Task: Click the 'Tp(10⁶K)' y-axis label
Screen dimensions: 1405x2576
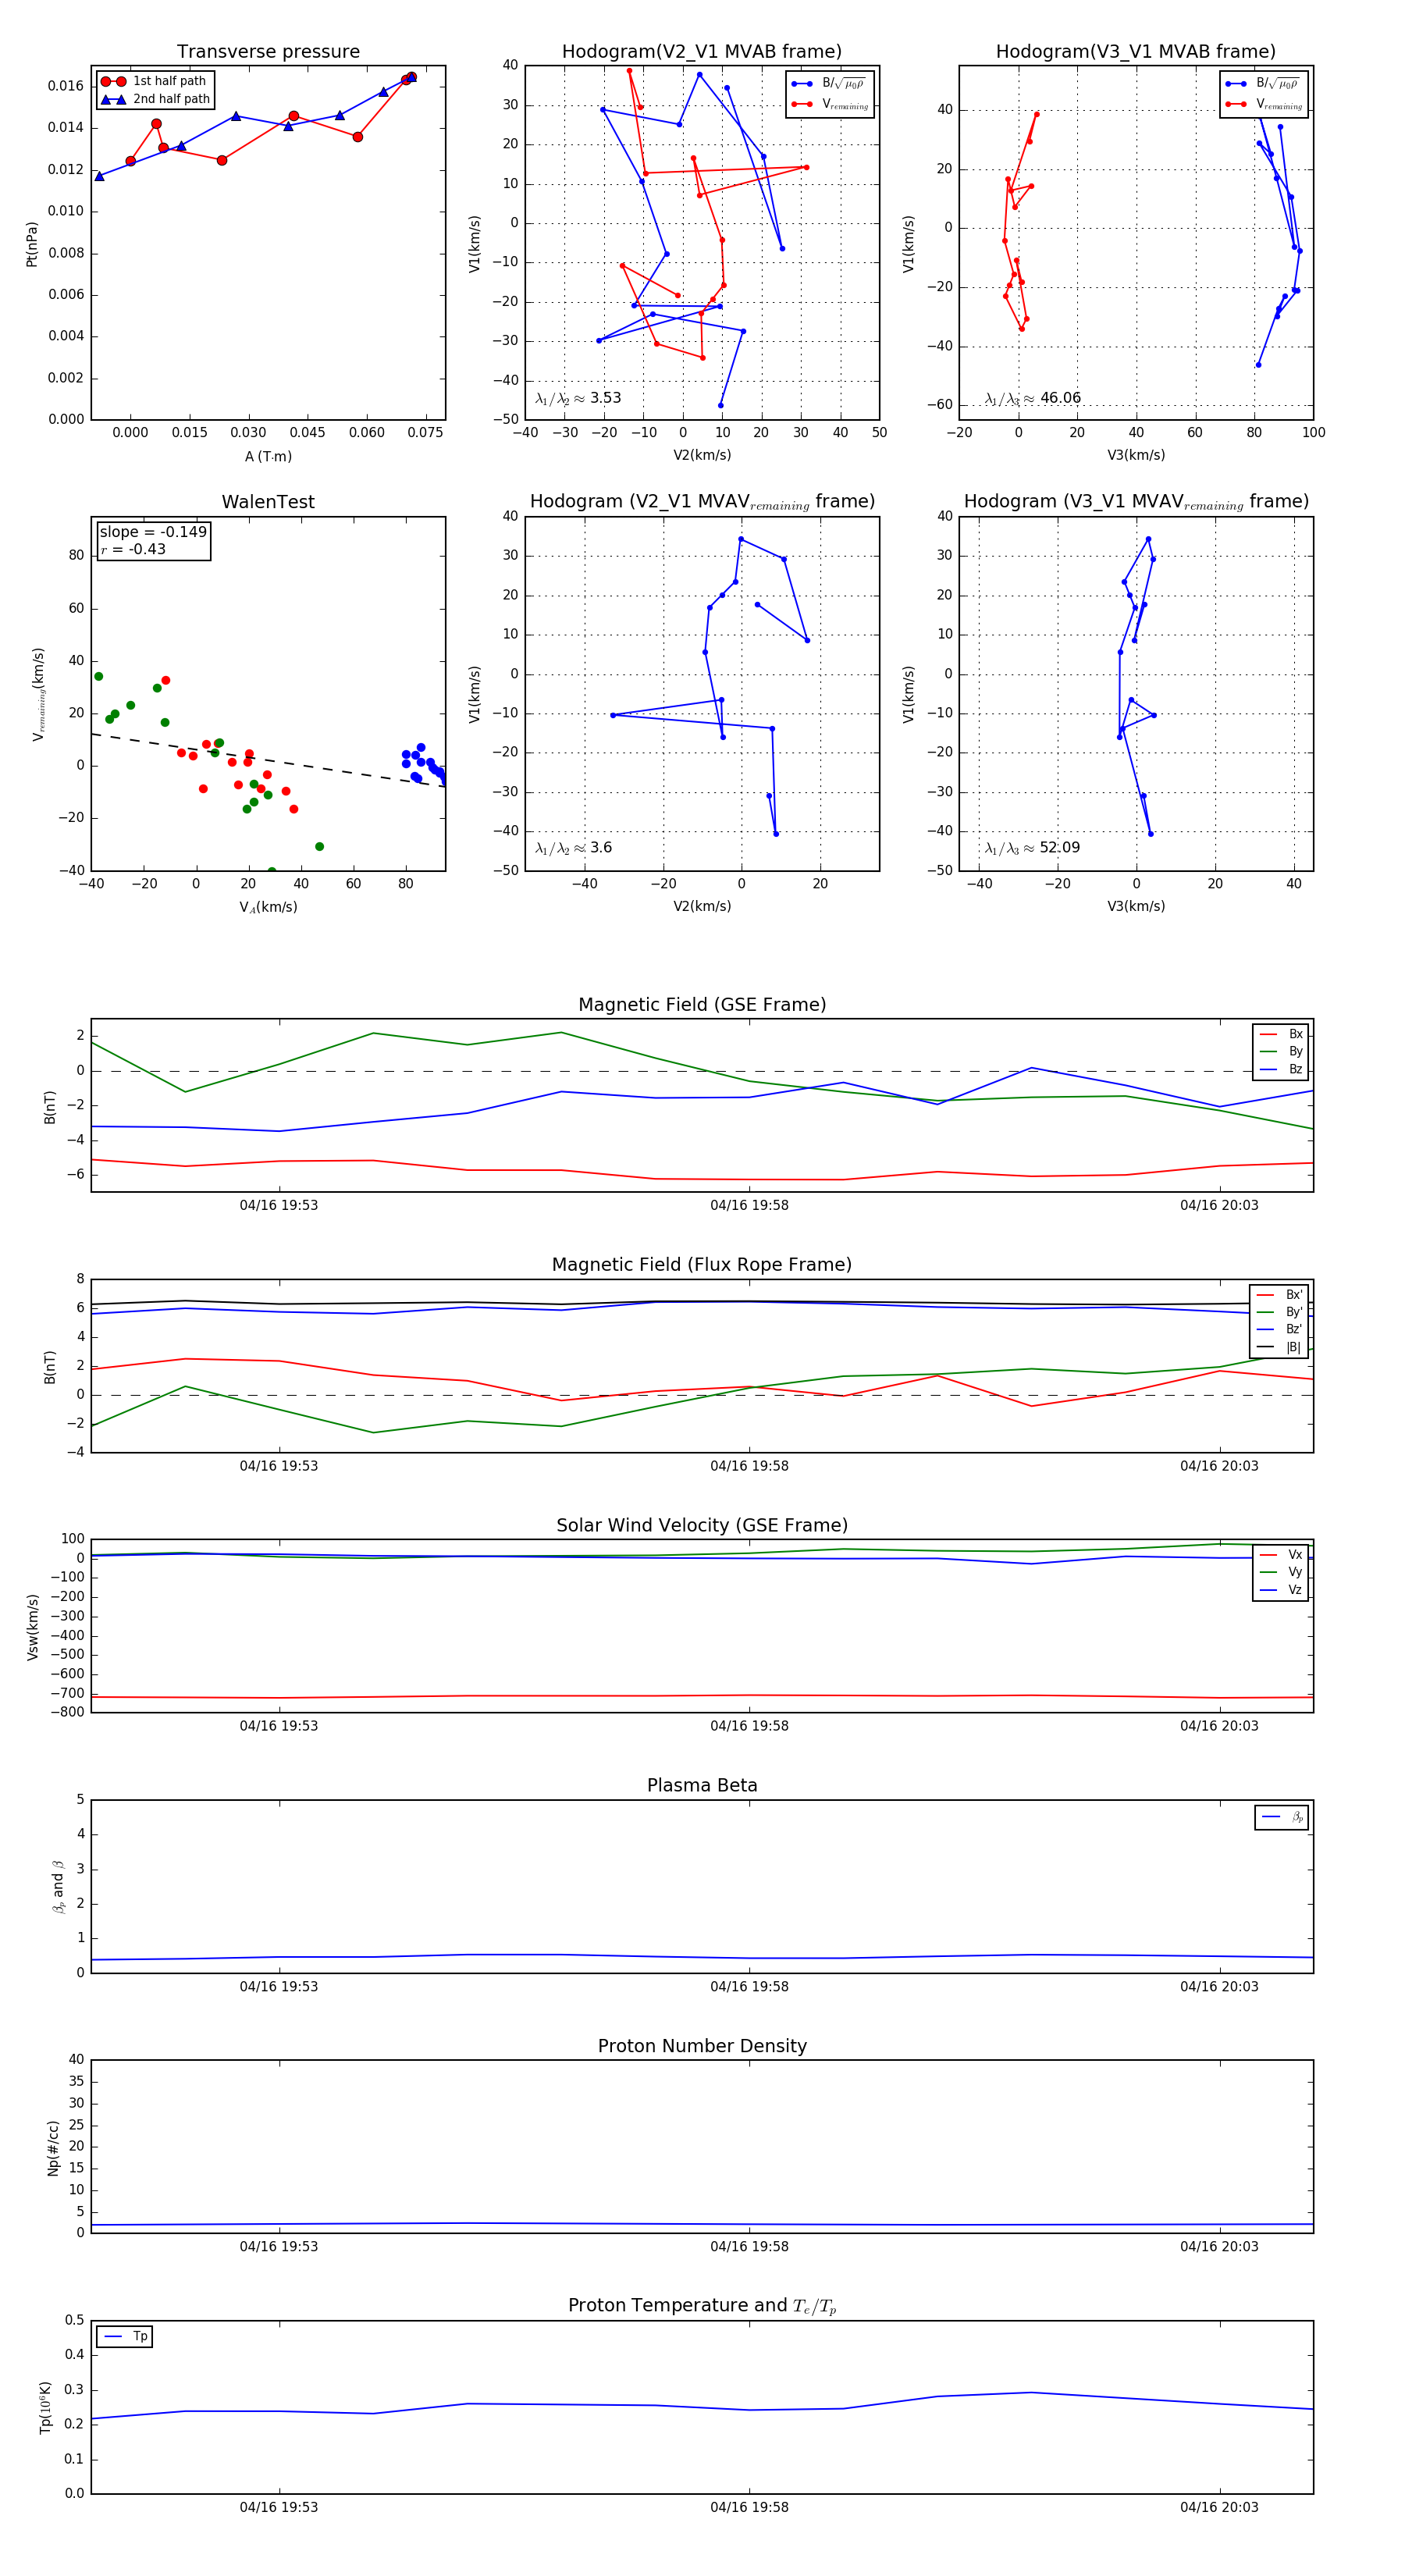Action: click(45, 2407)
